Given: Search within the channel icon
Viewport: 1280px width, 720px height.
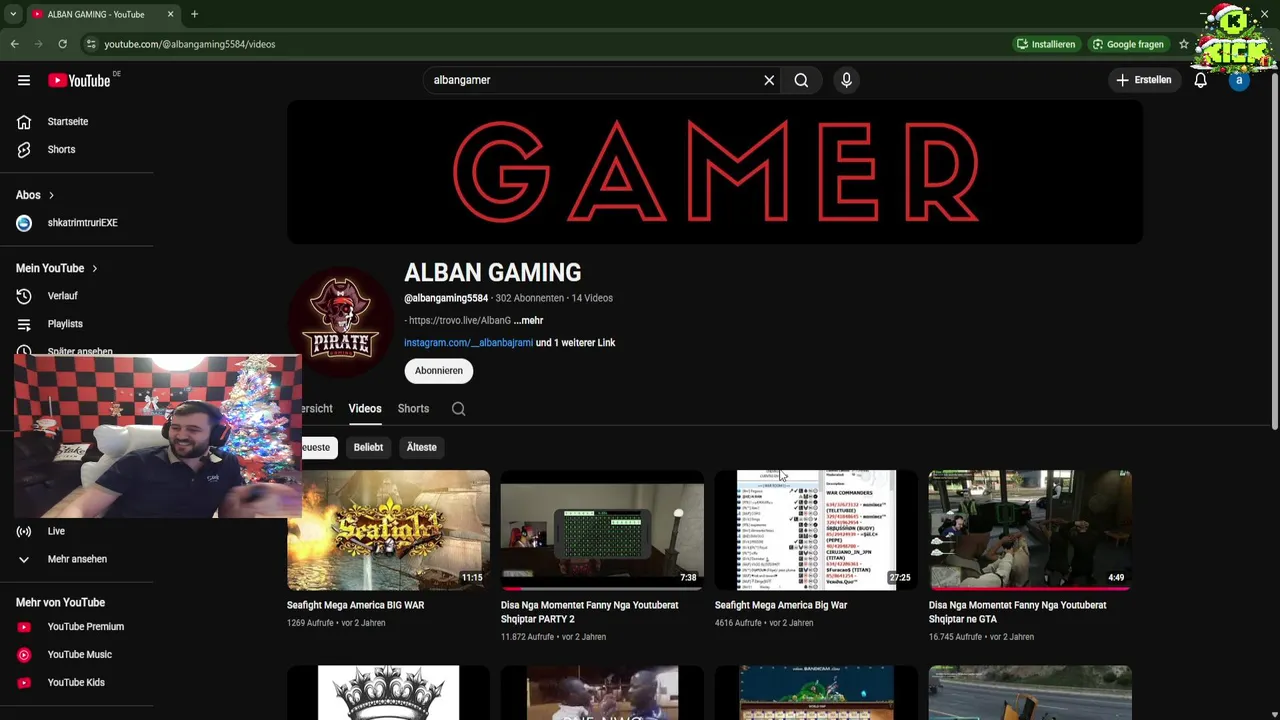Looking at the screenshot, I should [458, 409].
